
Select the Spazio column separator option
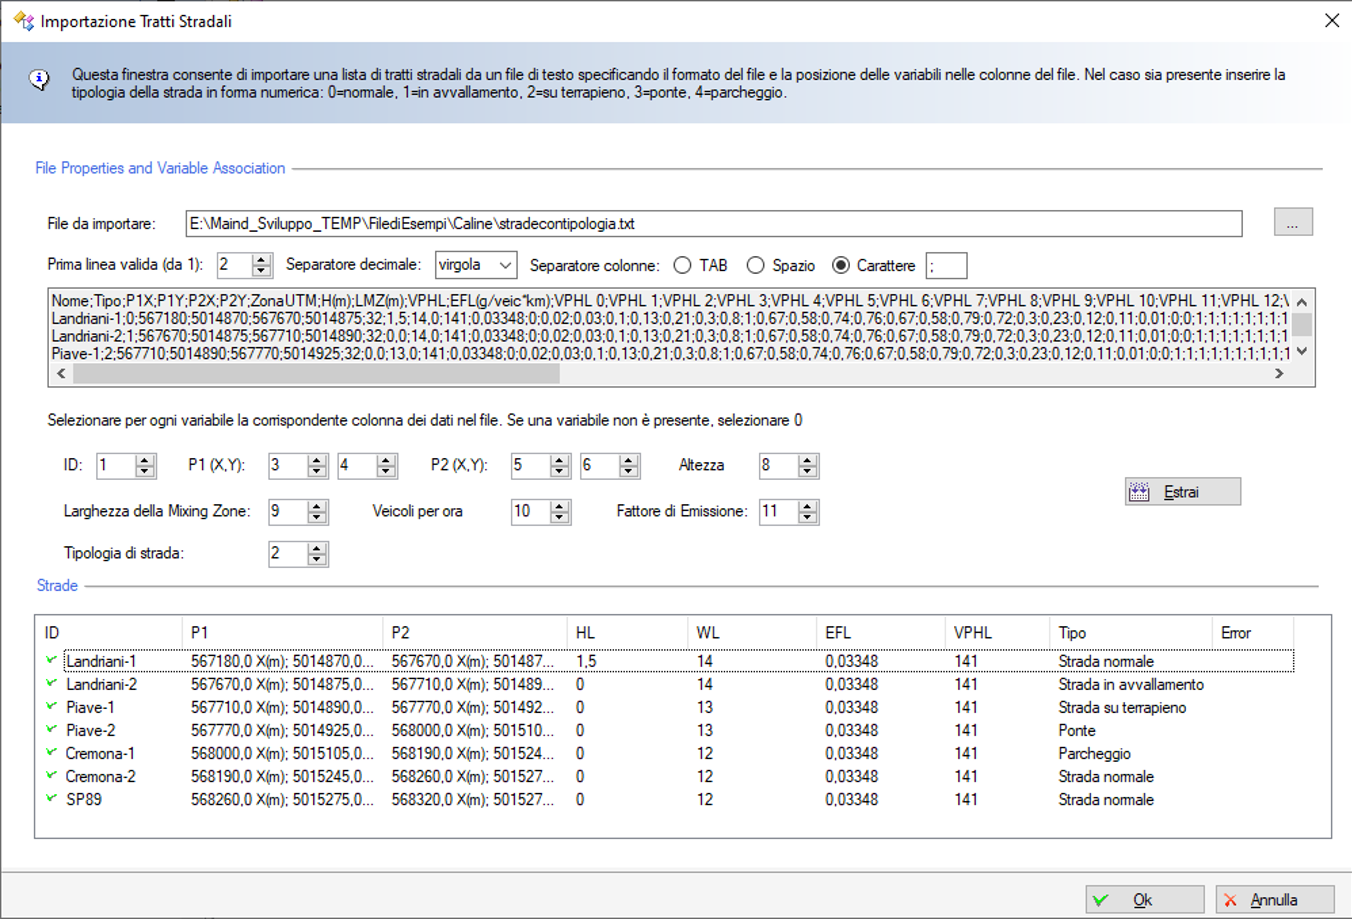click(x=756, y=265)
